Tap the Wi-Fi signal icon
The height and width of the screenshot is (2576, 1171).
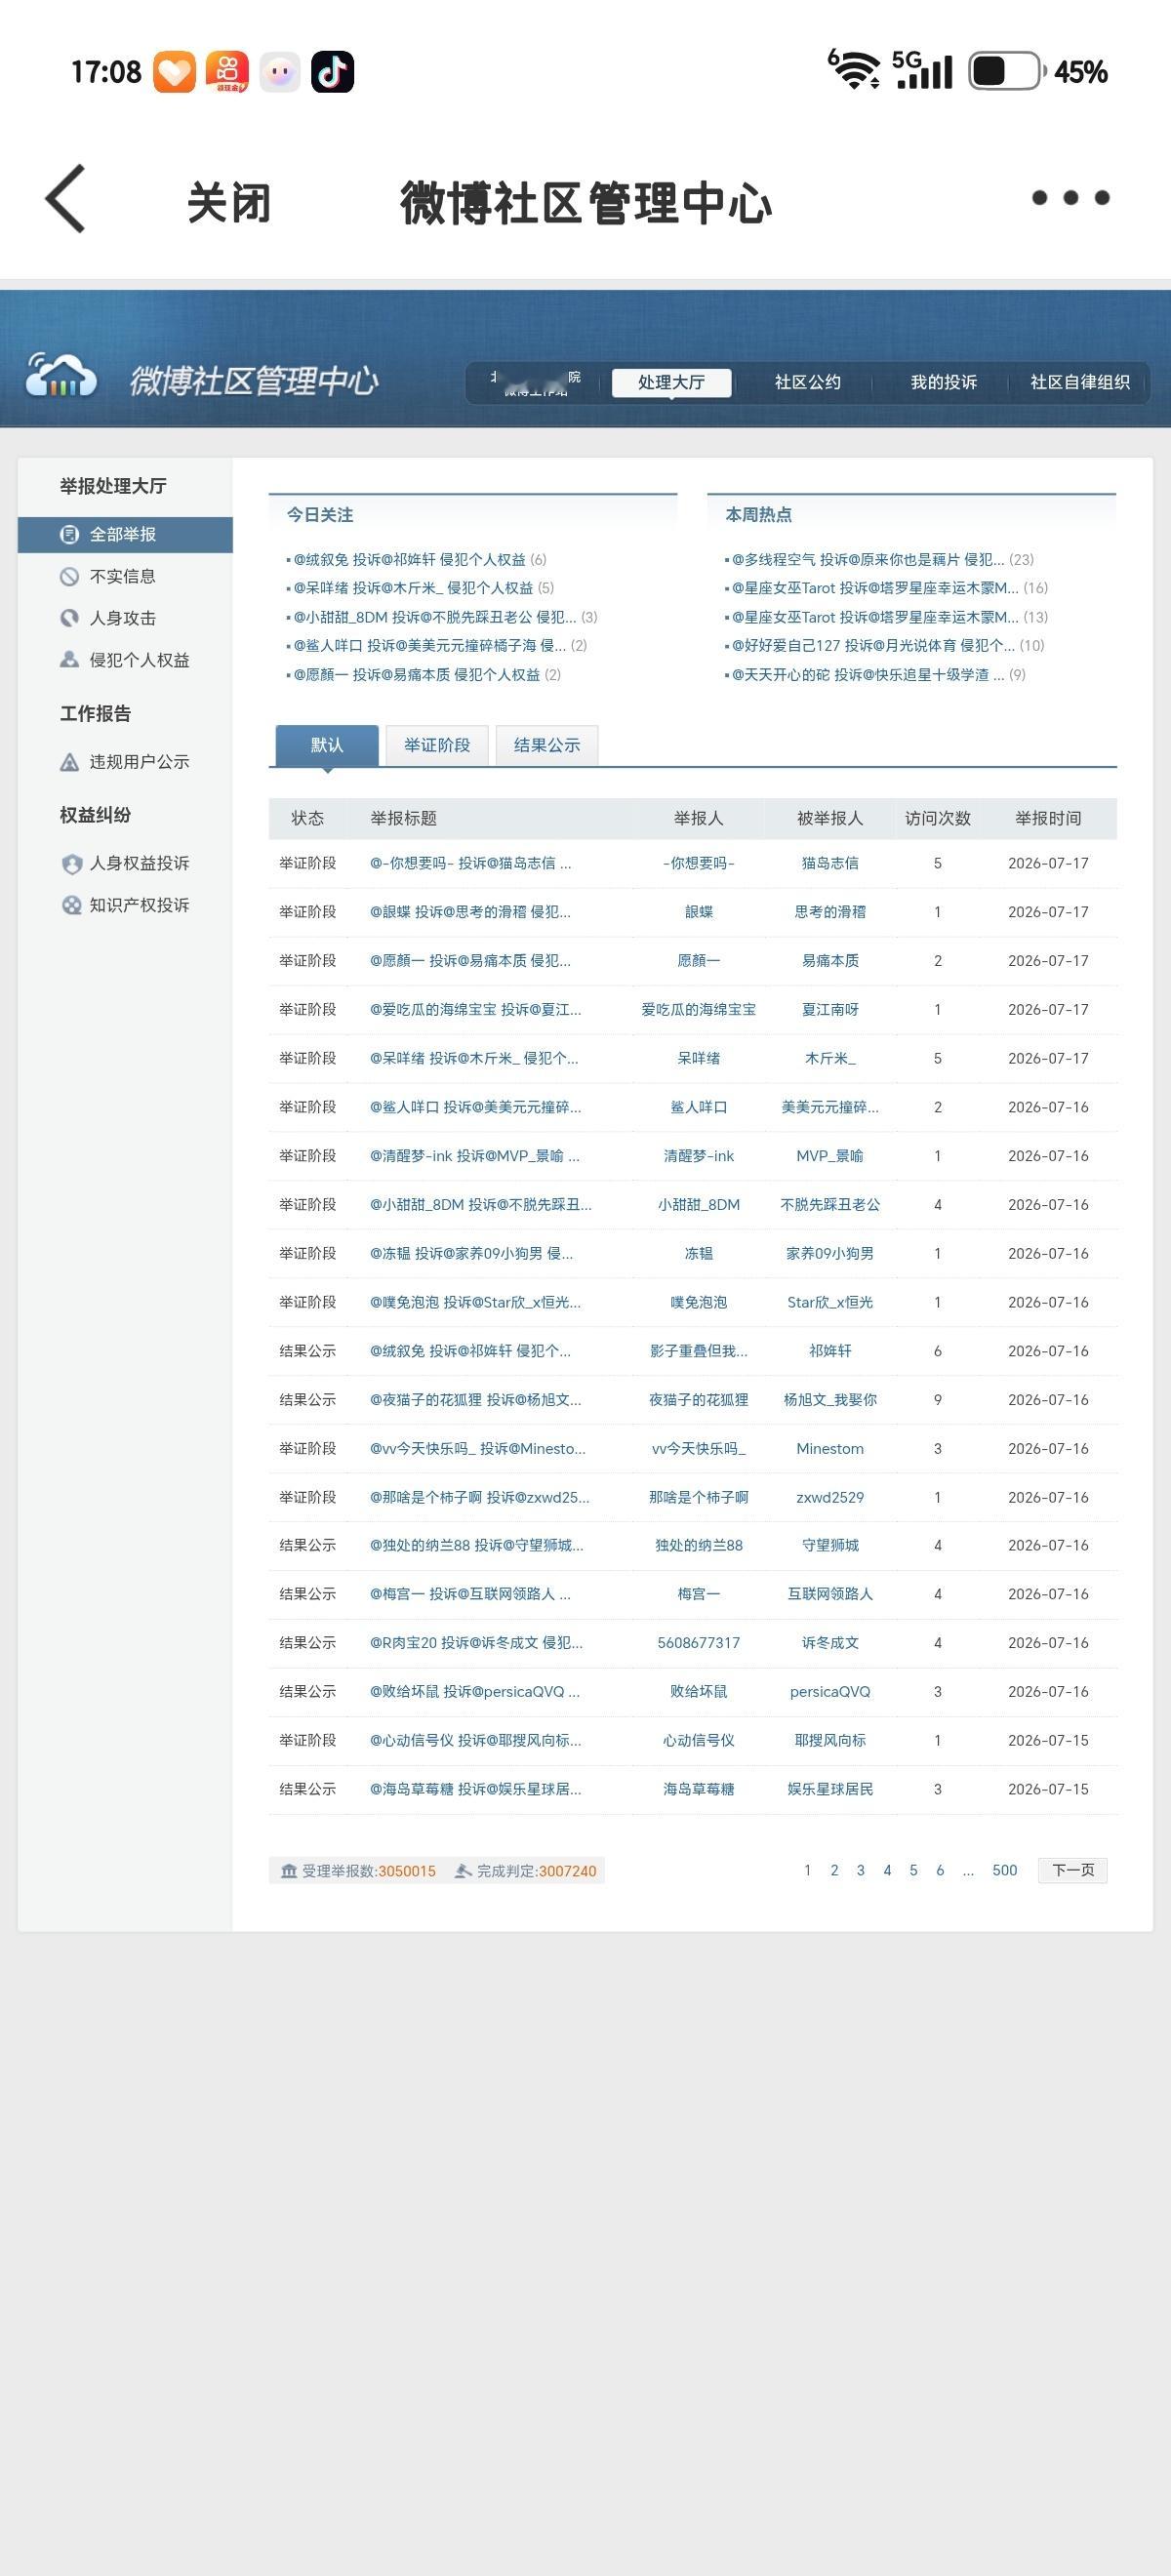[854, 70]
